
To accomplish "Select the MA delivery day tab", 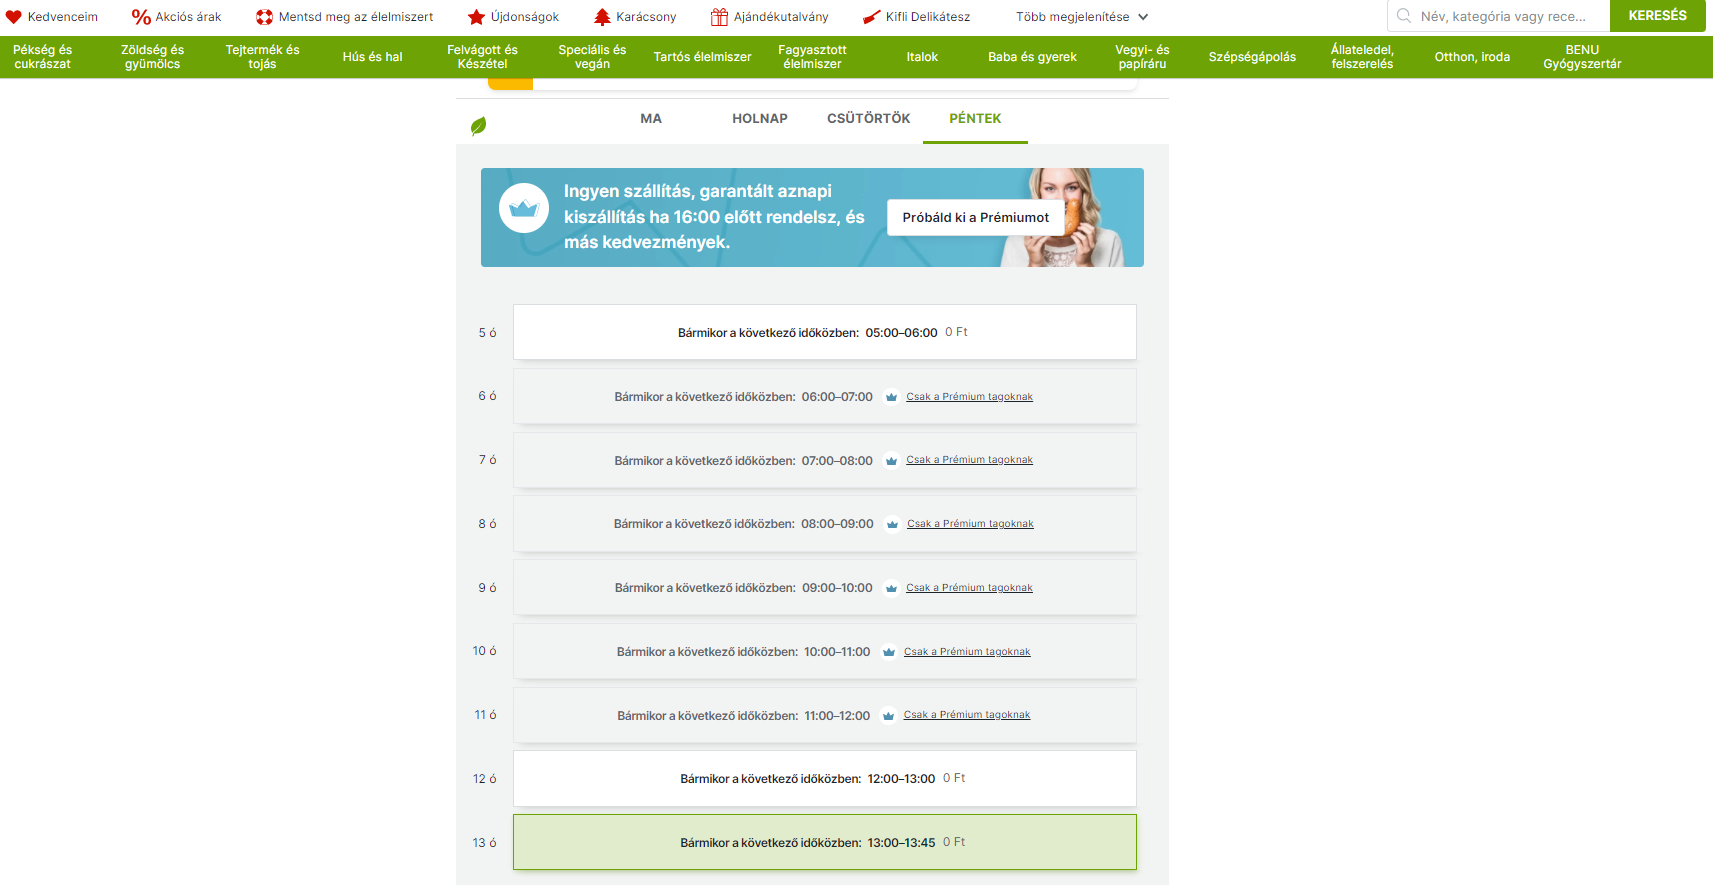I will tap(651, 119).
